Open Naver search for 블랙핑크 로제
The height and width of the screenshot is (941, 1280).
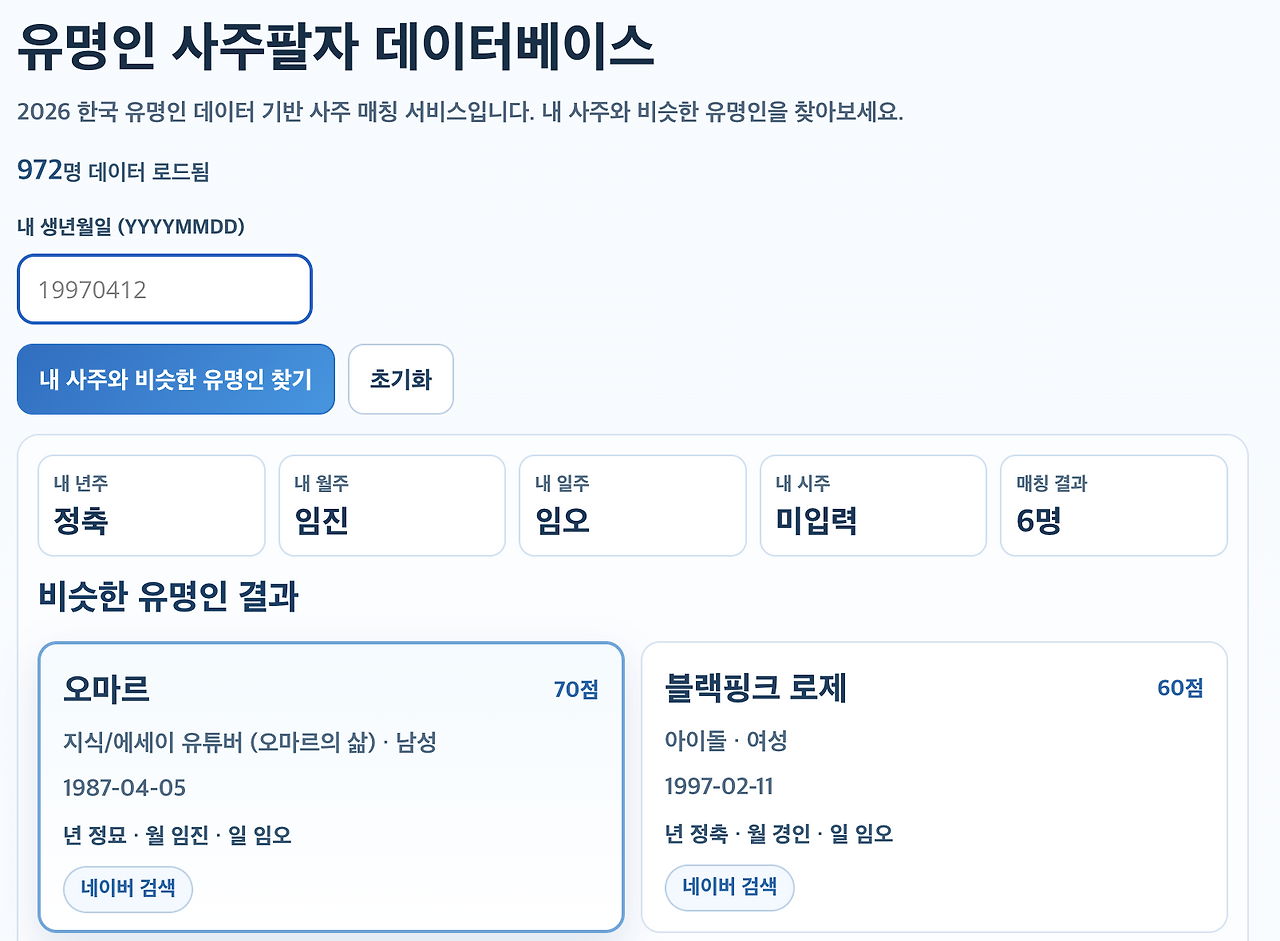pyautogui.click(x=729, y=888)
